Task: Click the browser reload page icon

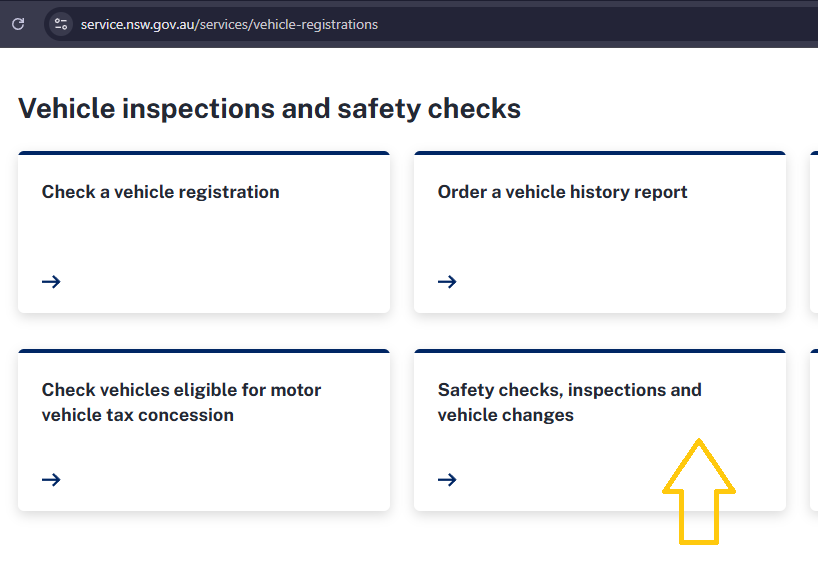Action: pos(18,24)
